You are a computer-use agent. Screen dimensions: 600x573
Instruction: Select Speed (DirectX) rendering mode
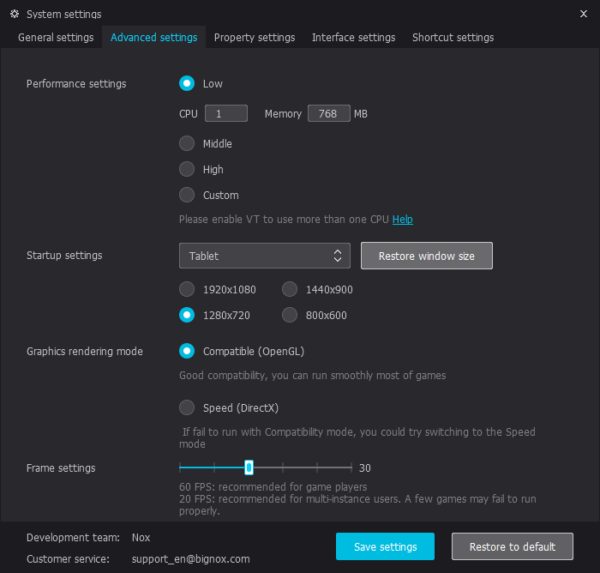[x=187, y=408]
